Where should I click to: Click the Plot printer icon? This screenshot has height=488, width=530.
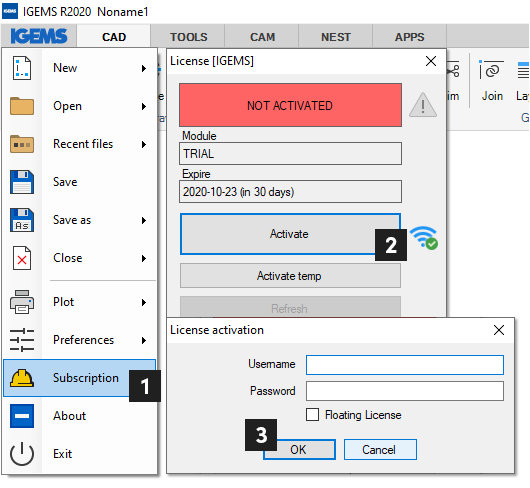click(22, 302)
